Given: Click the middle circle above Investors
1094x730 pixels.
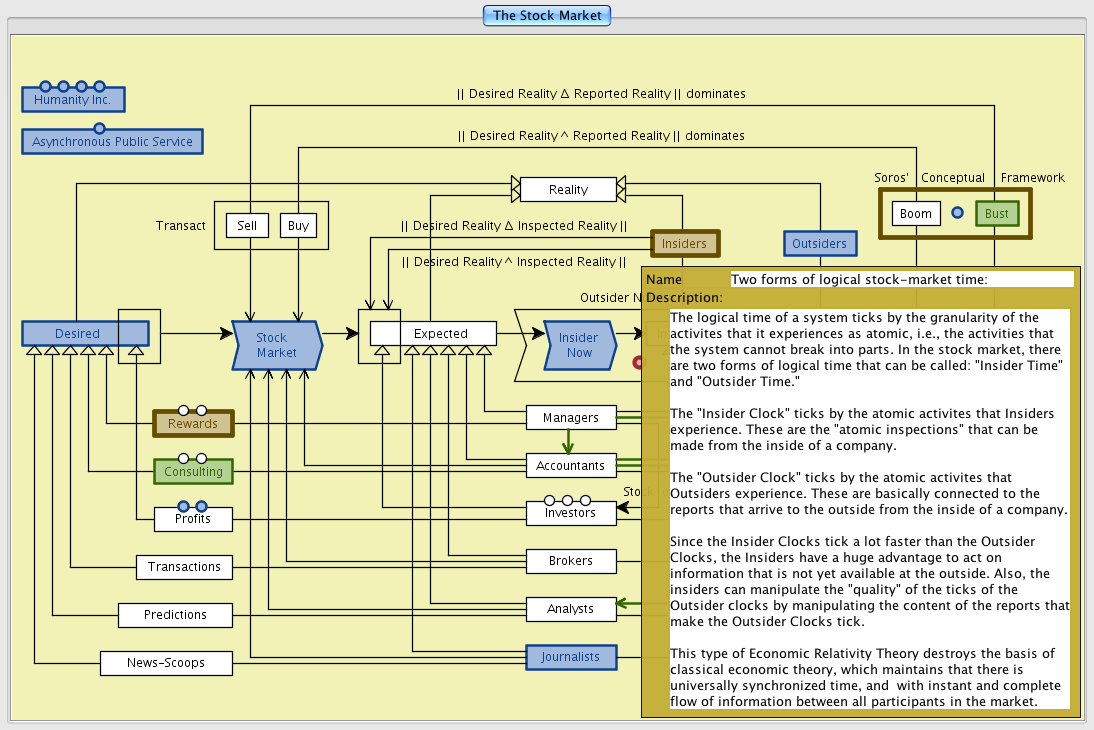Looking at the screenshot, I should [567, 500].
